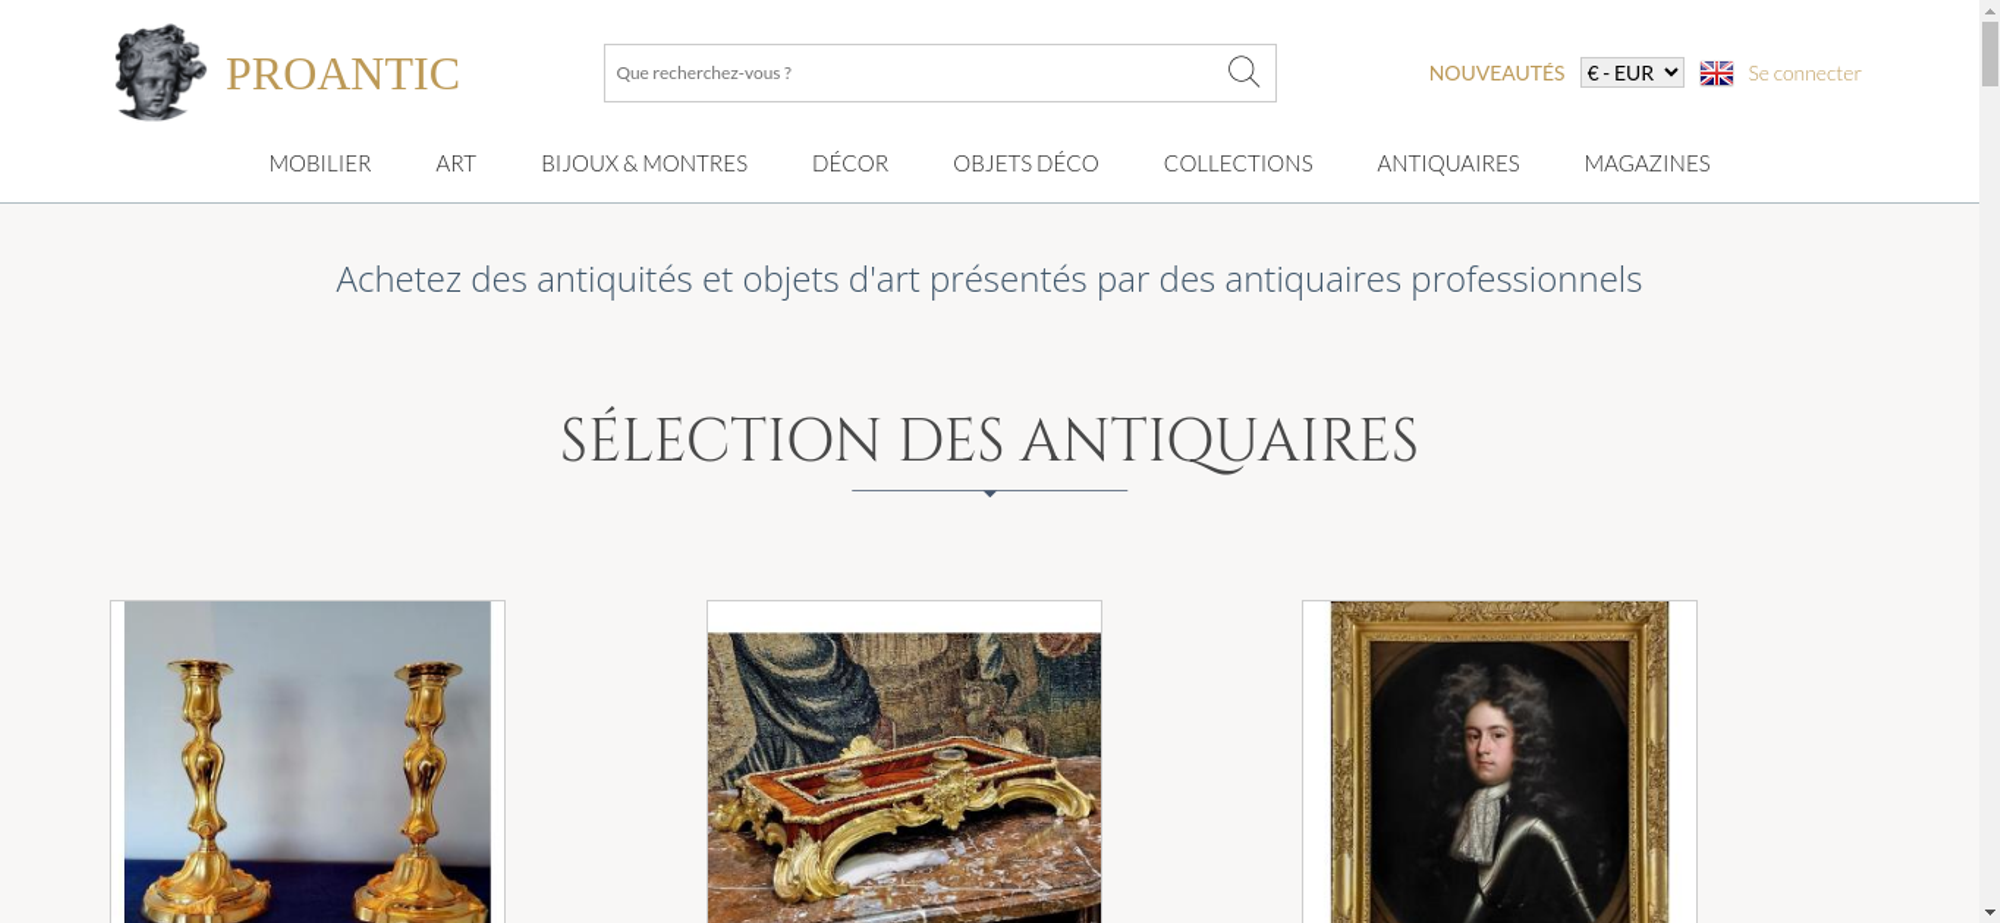Open the MAGAZINES menu

[1647, 163]
